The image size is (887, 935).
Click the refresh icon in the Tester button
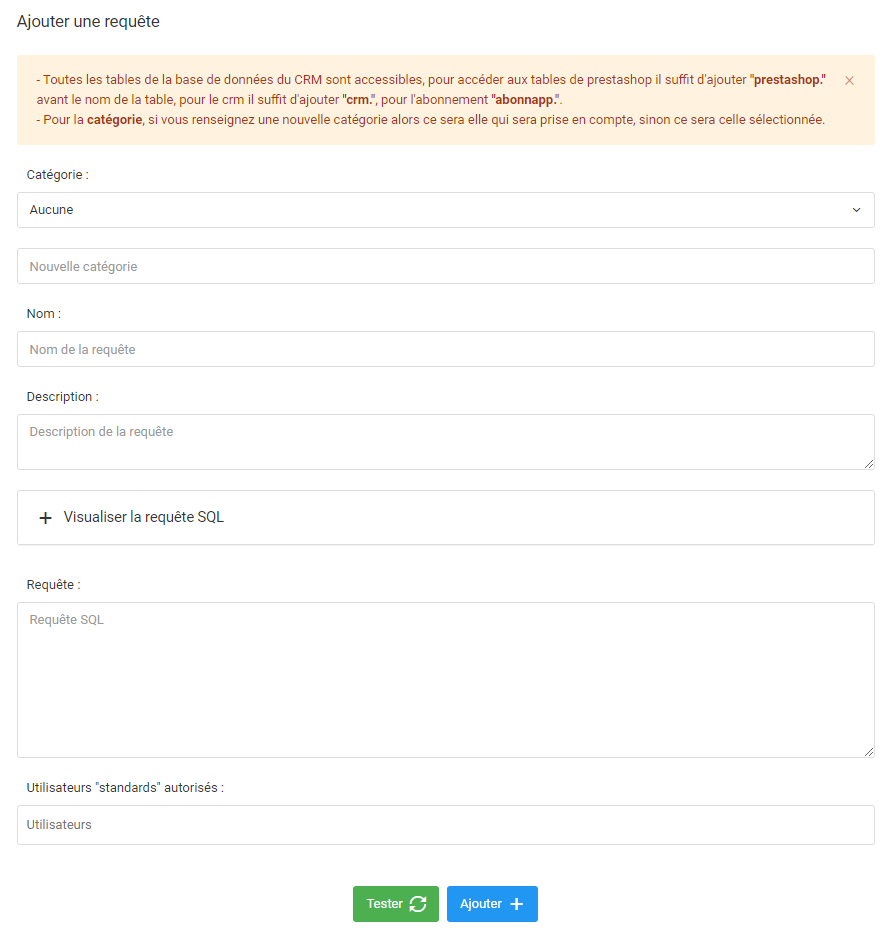(x=418, y=903)
